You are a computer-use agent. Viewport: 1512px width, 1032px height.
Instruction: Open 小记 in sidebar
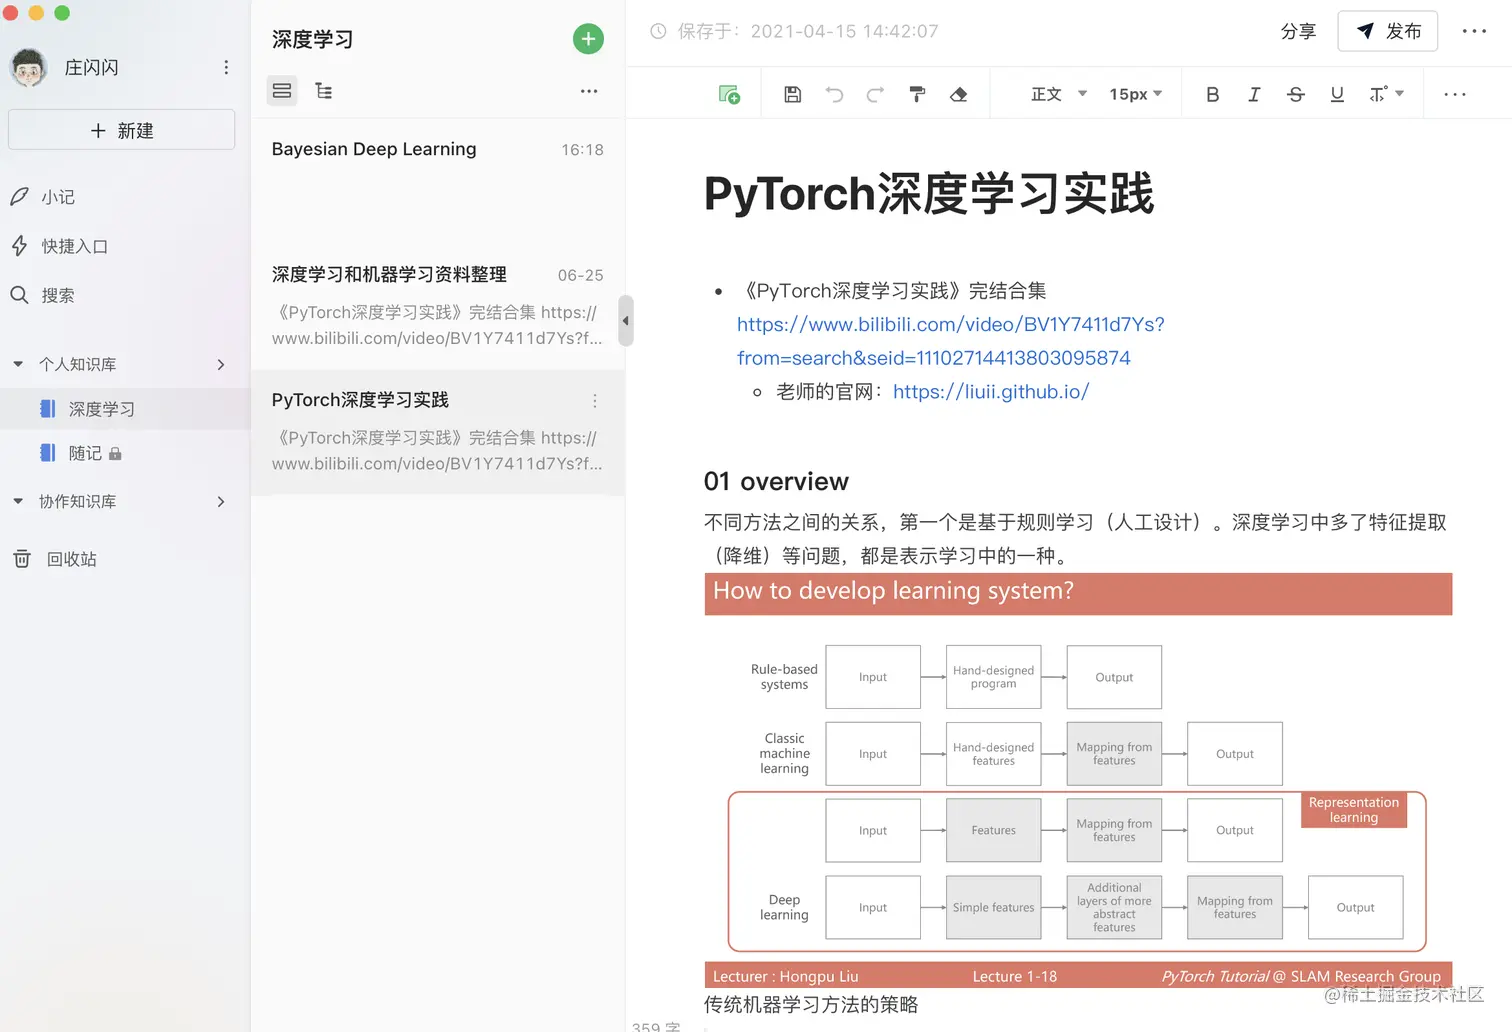pyautogui.click(x=58, y=197)
